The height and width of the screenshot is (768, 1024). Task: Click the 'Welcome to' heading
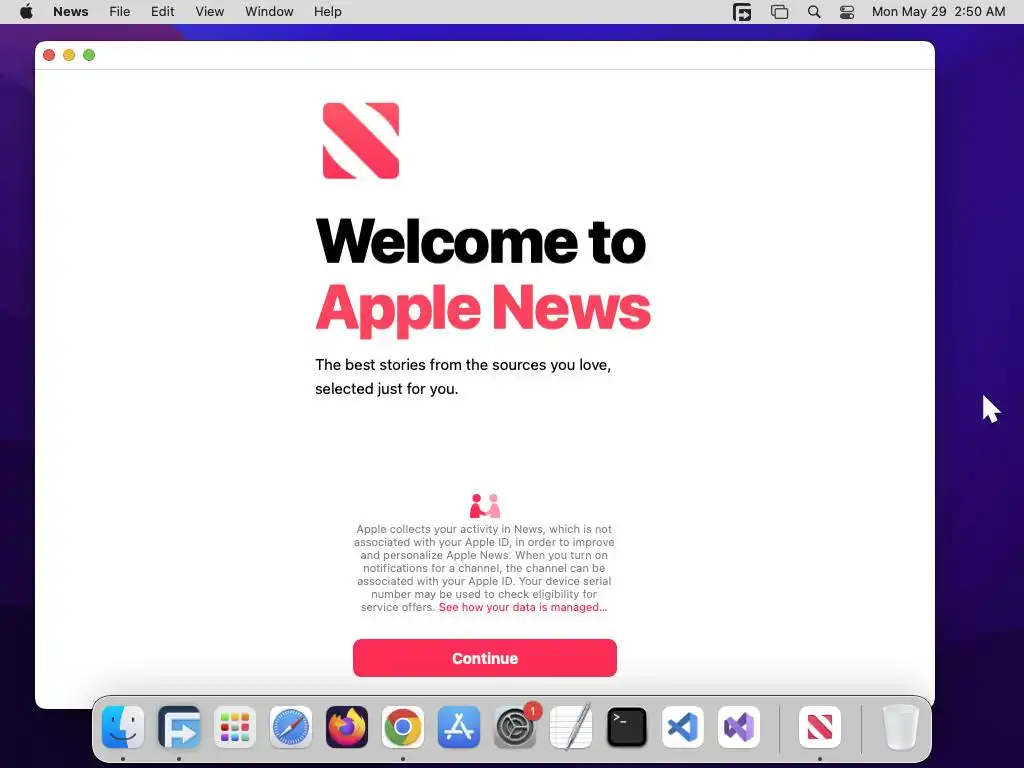click(481, 241)
